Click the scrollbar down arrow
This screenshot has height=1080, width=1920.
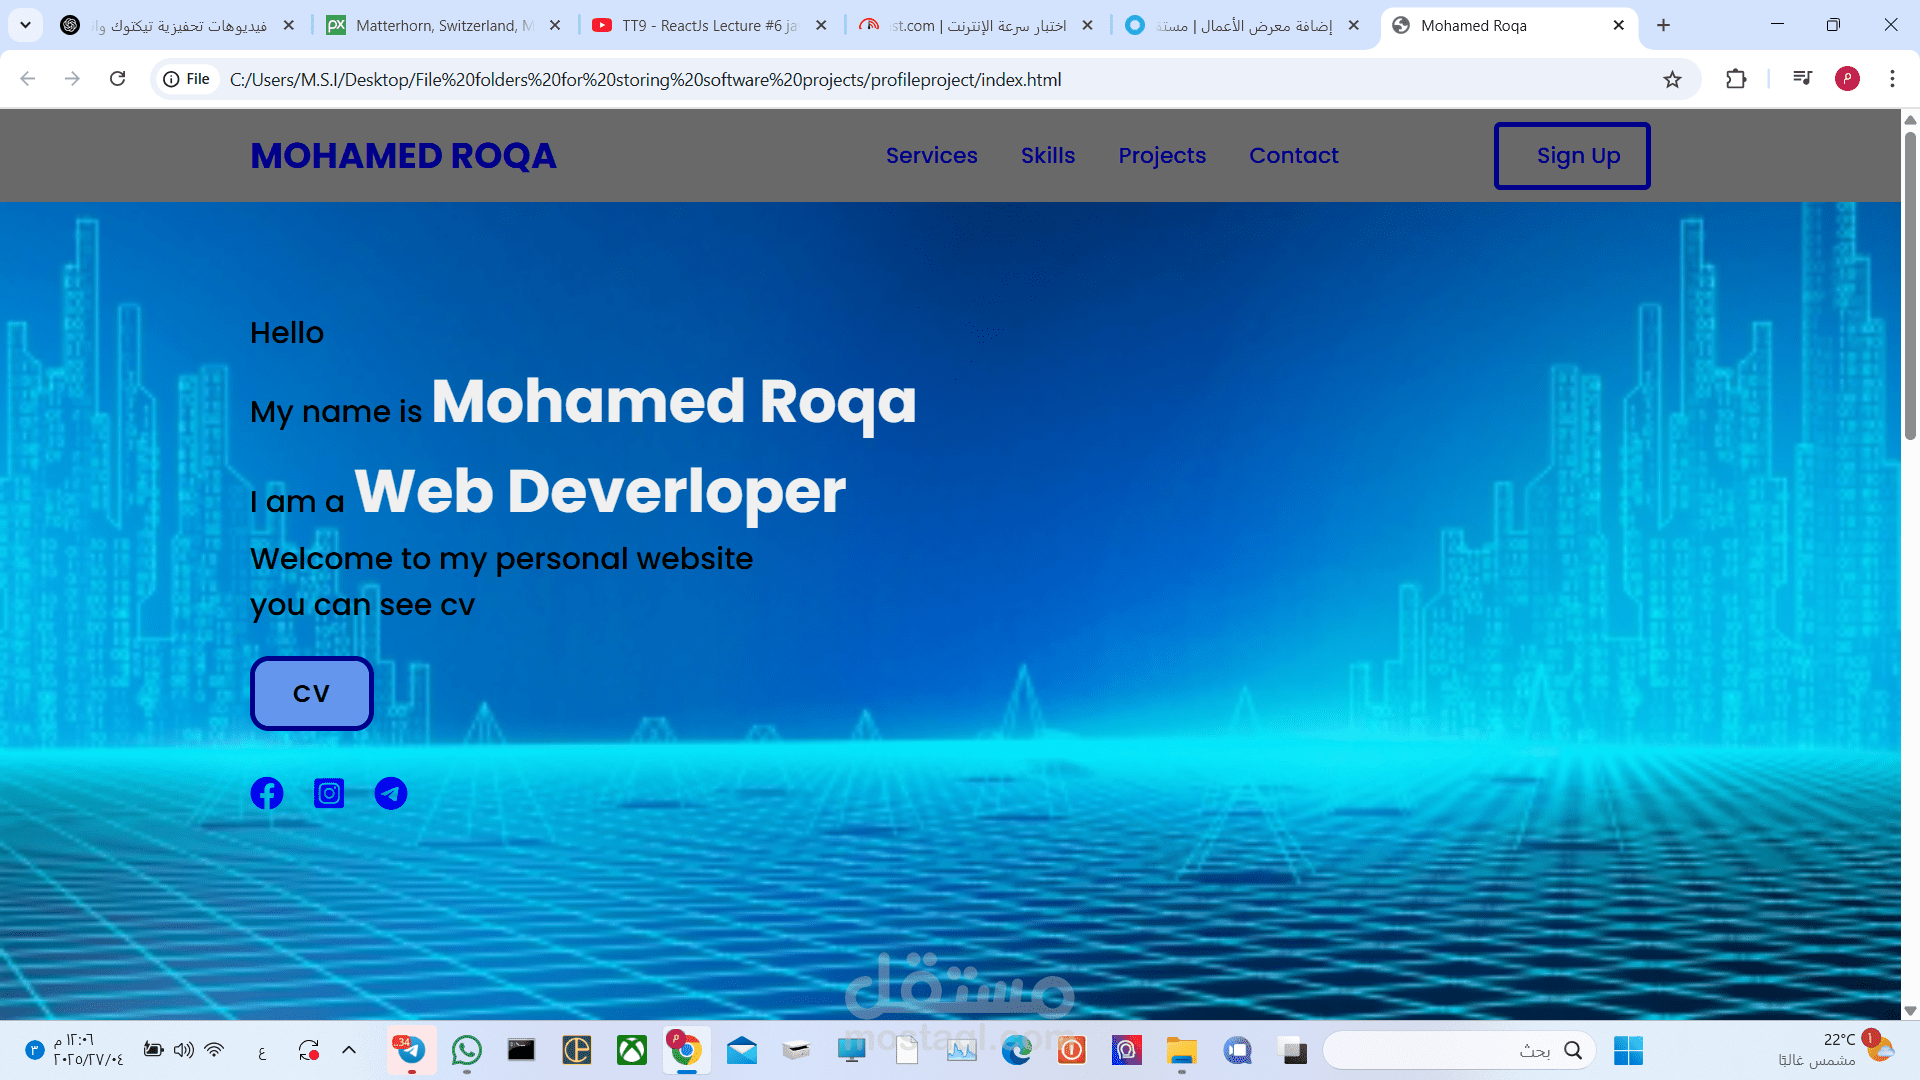(1910, 1011)
